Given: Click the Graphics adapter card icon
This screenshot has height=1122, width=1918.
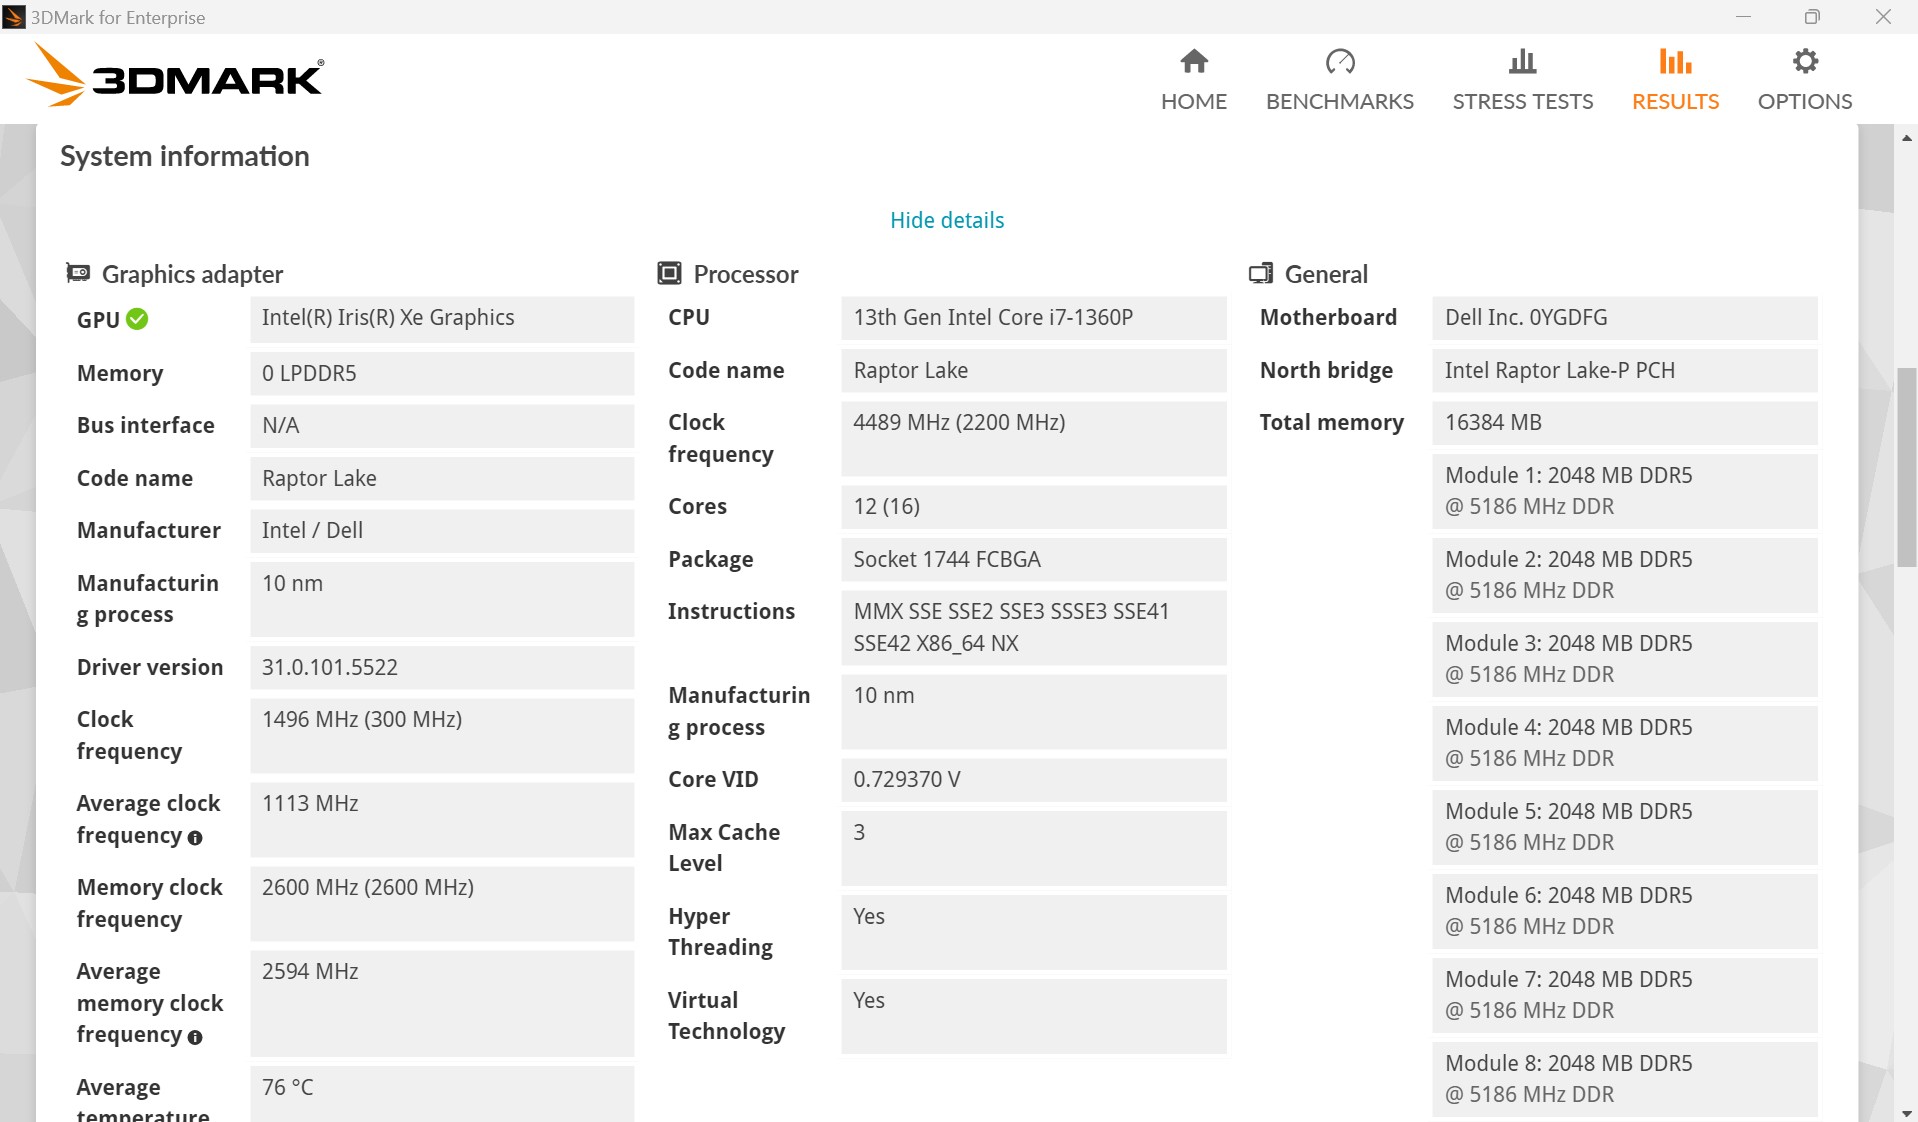Looking at the screenshot, I should [x=78, y=273].
